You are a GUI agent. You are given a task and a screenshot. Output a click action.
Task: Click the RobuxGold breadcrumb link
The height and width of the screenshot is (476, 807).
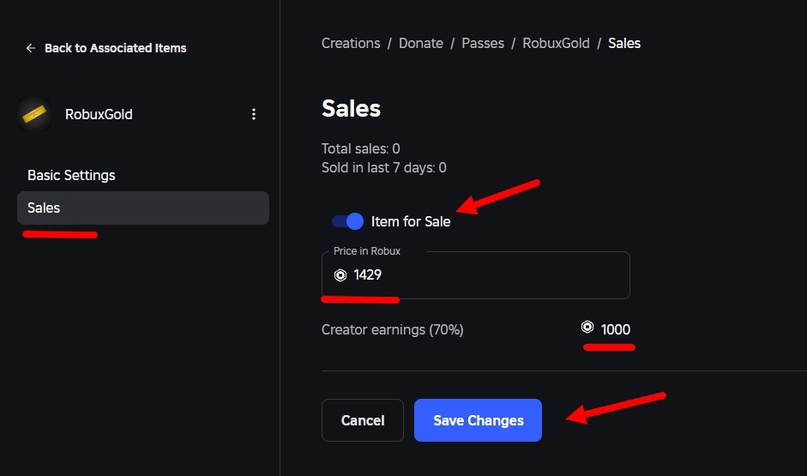pos(556,43)
